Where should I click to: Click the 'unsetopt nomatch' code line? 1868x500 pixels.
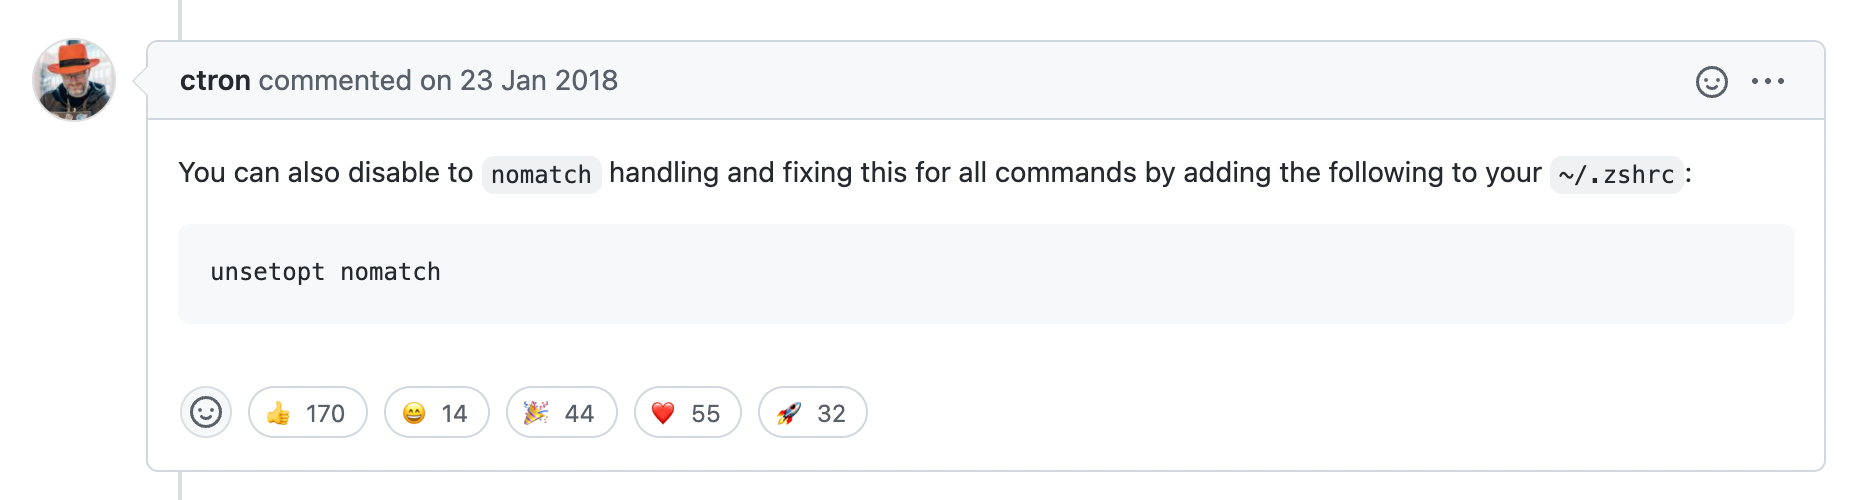click(325, 272)
